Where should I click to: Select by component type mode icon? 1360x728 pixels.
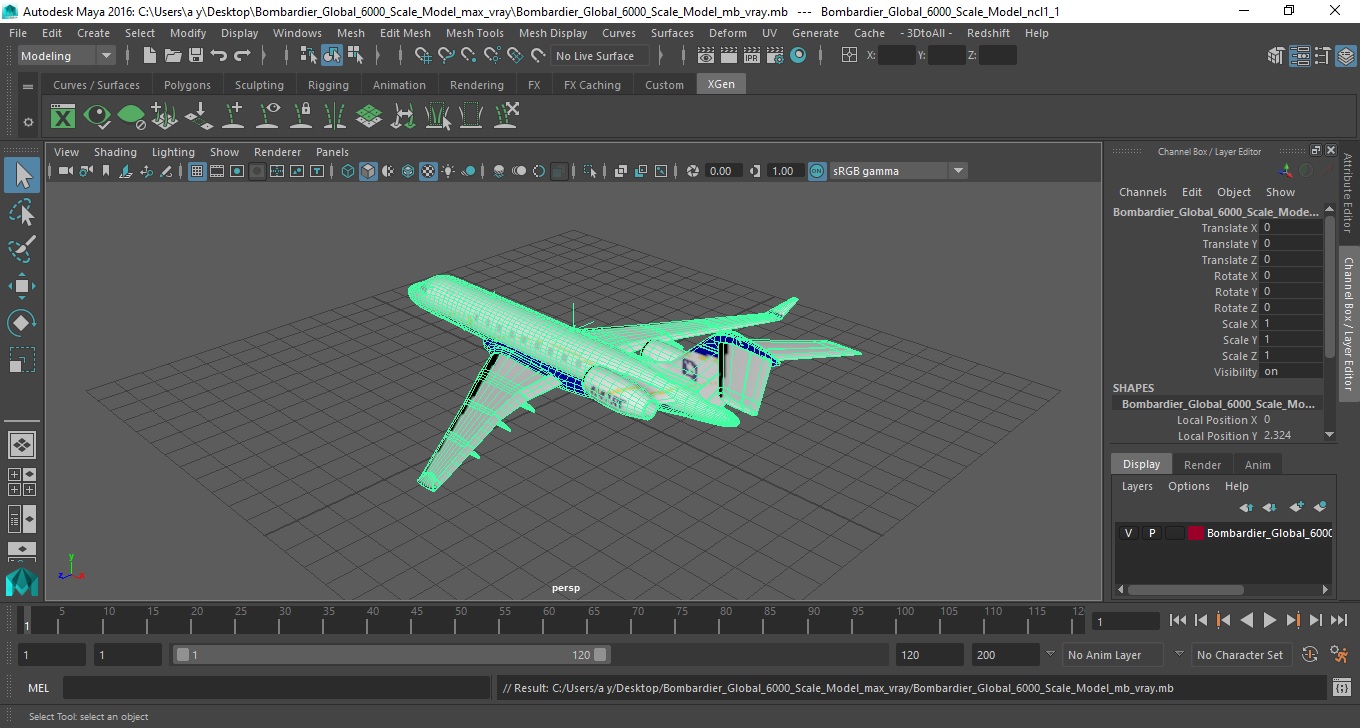(x=355, y=56)
